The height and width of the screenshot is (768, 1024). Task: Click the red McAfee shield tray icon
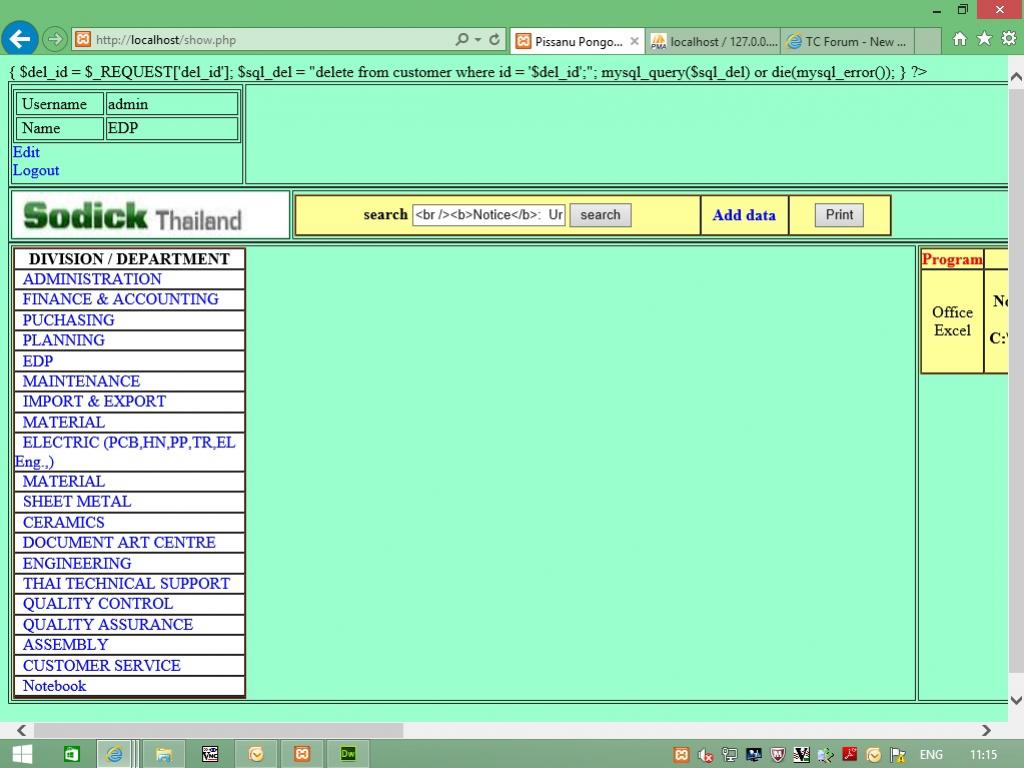tap(777, 755)
